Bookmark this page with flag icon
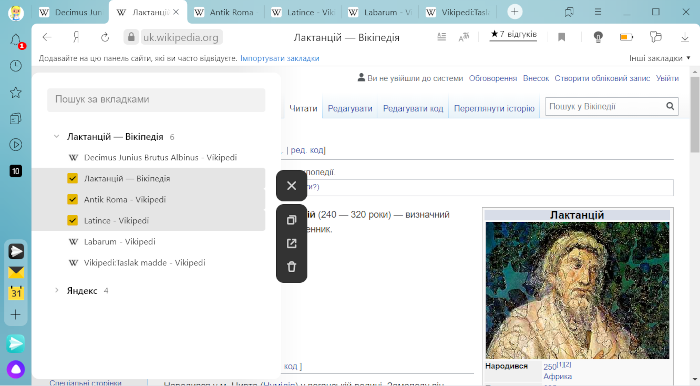Image resolution: width=700 pixels, height=386 pixels. [562, 37]
